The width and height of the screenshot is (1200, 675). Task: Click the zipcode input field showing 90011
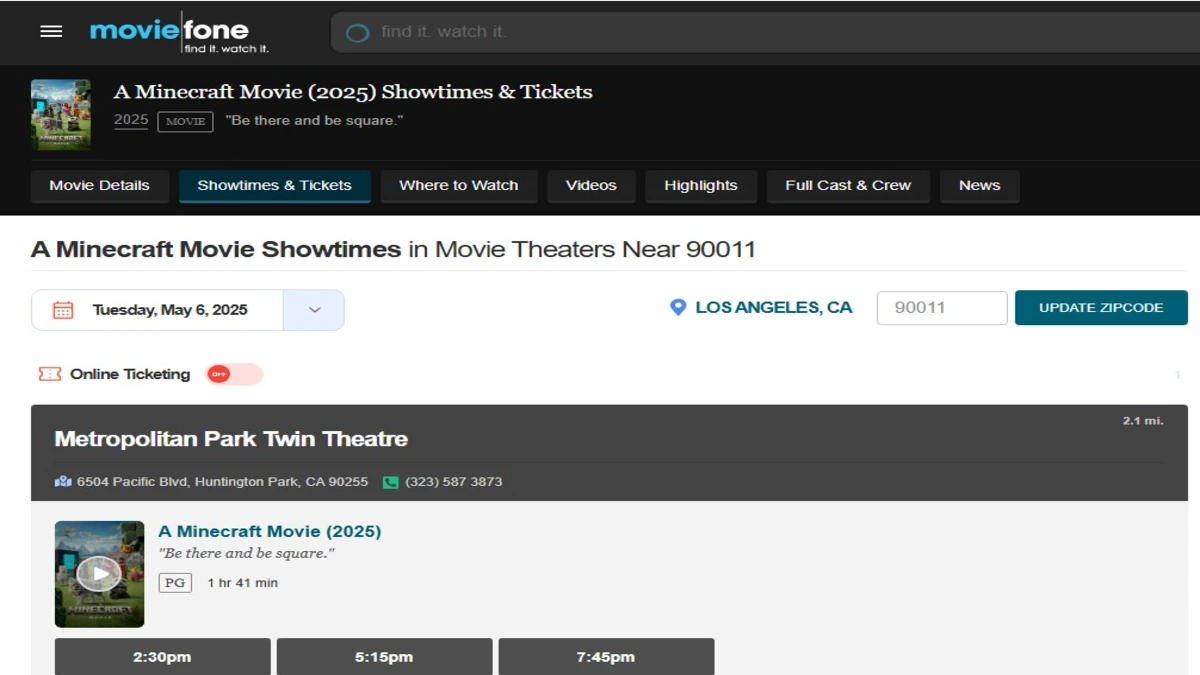pos(942,308)
